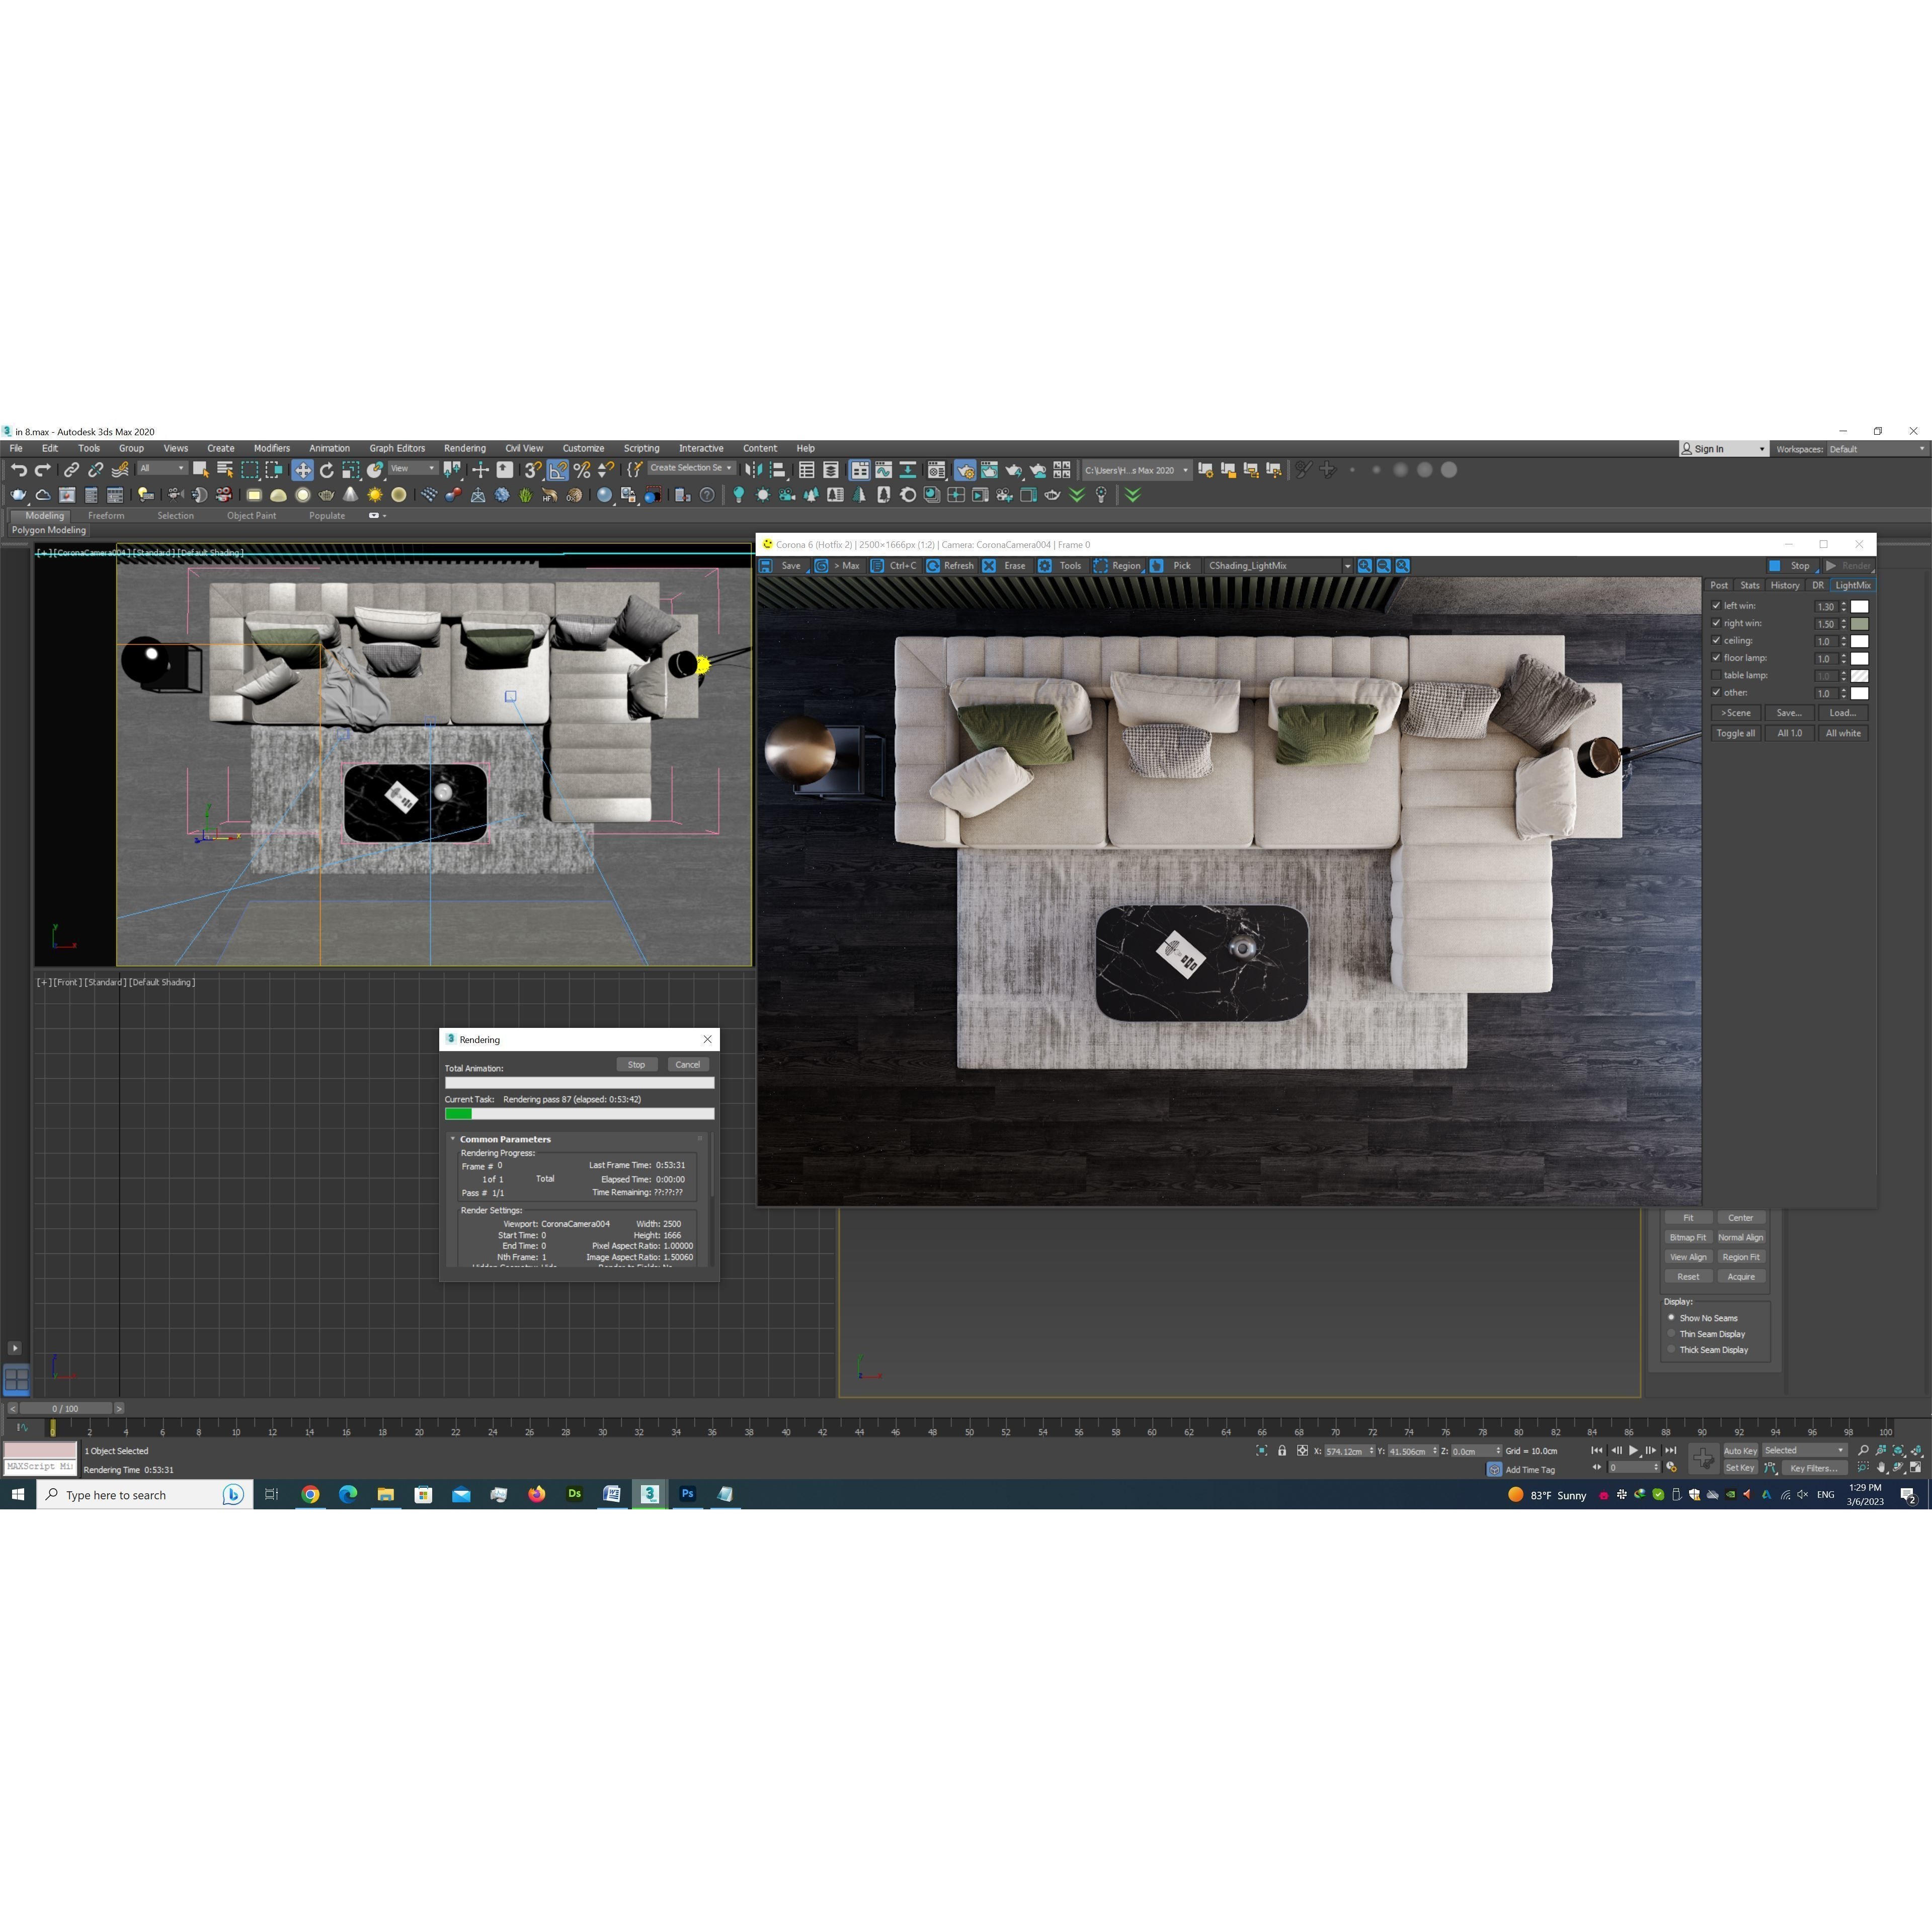This screenshot has height=1932, width=1932.
Task: Activate the Rotate tool in toolbar
Action: coord(327,470)
